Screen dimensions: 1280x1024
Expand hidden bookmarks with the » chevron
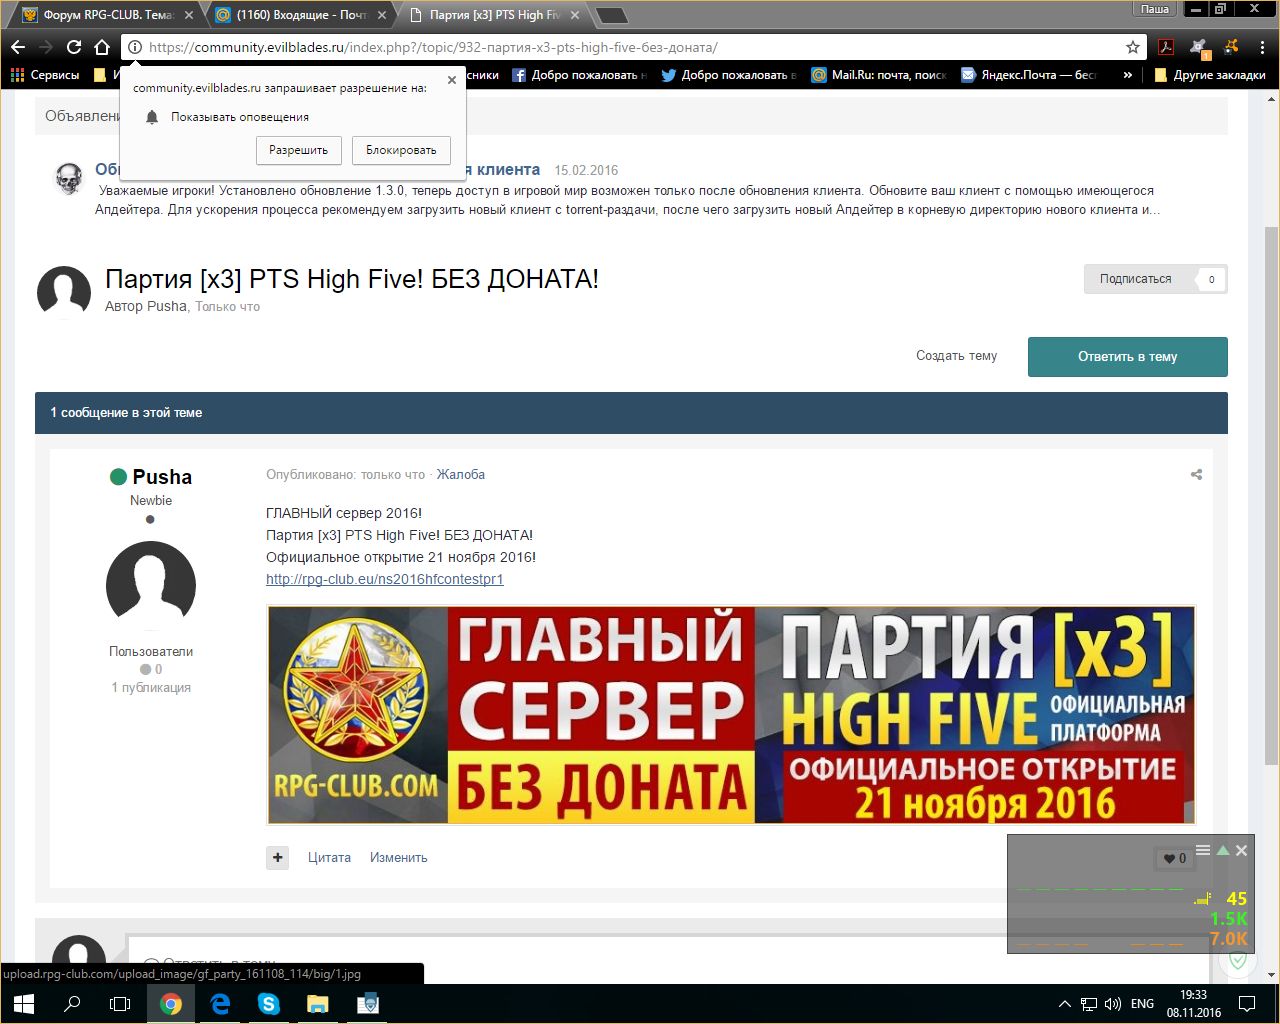coord(1128,75)
